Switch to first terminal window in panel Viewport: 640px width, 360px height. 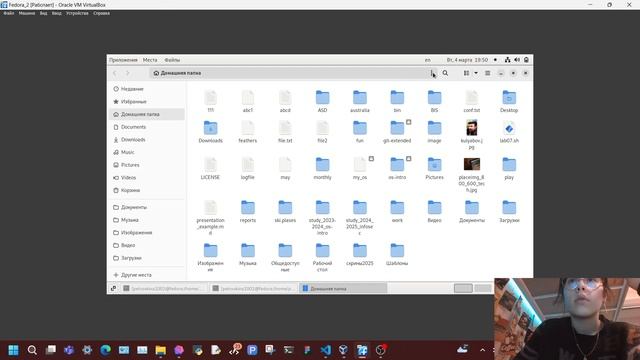pyautogui.click(x=164, y=288)
